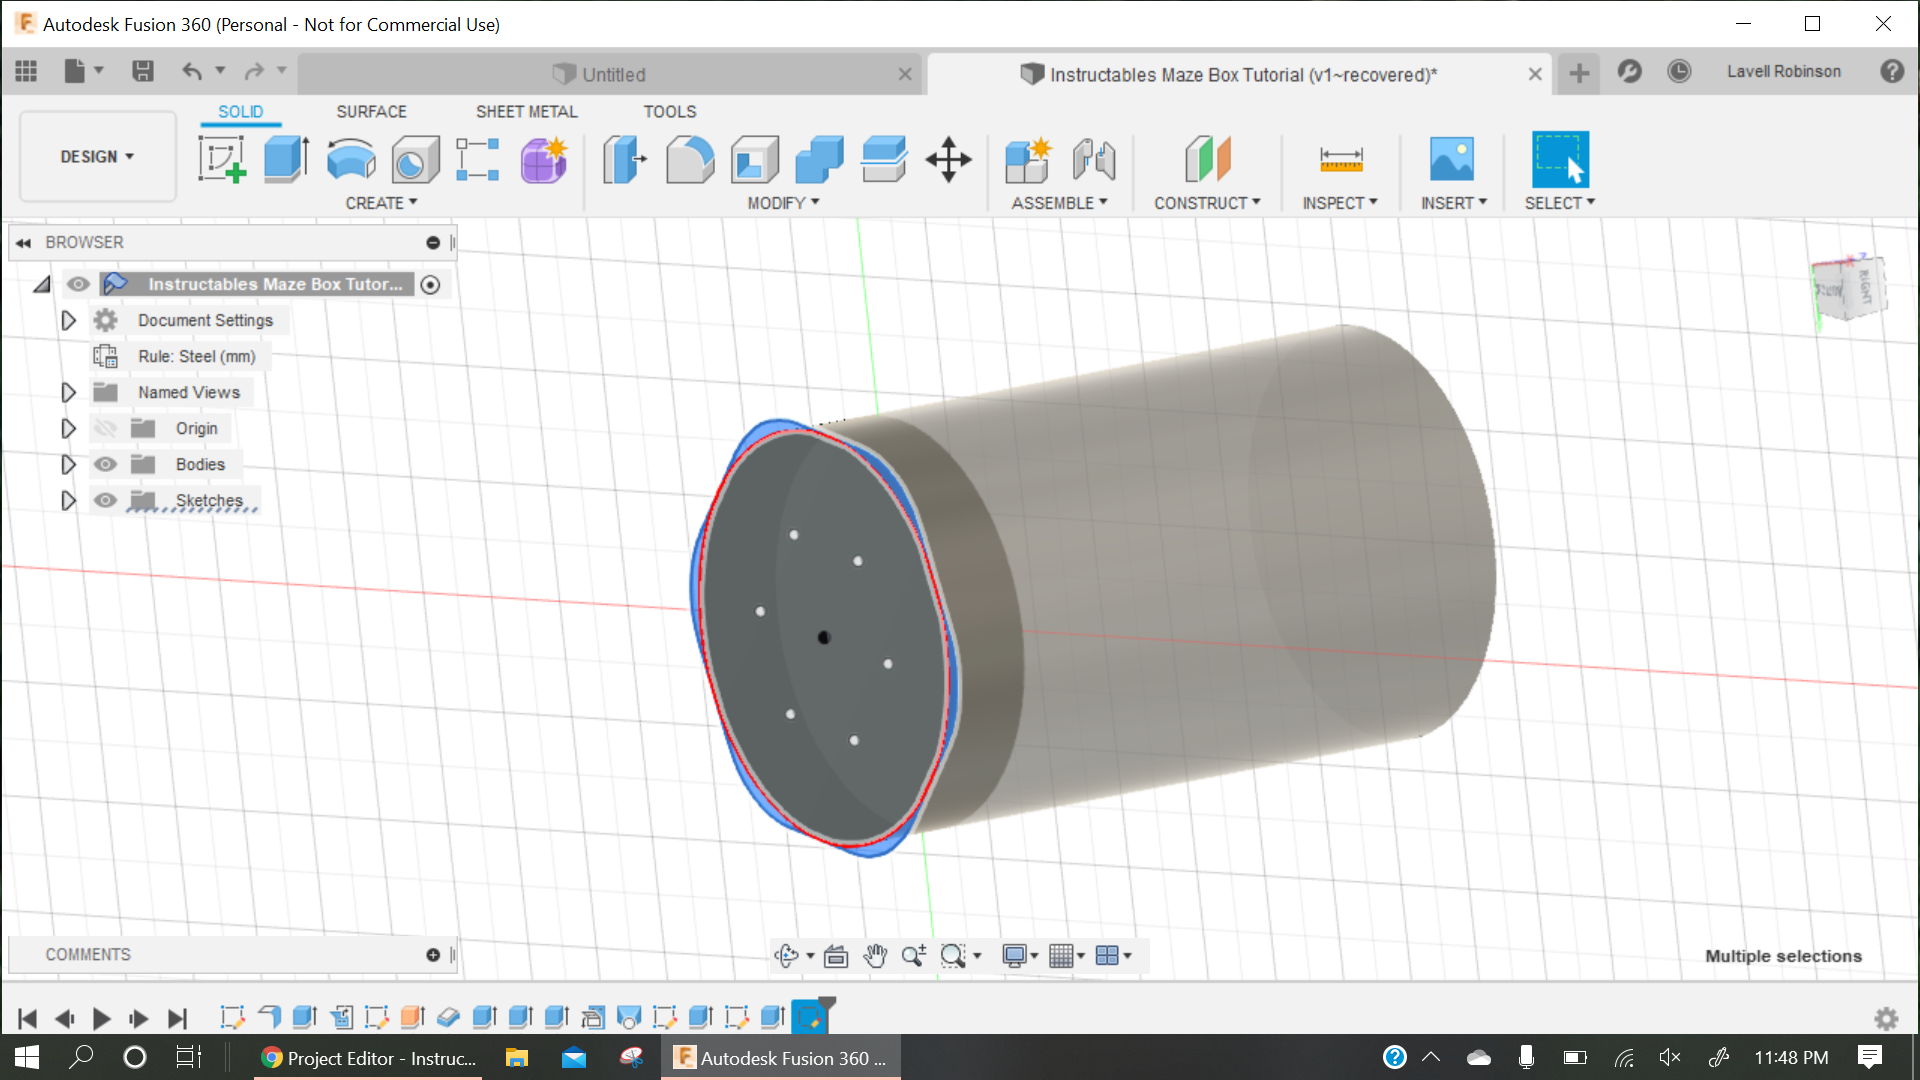Image resolution: width=1920 pixels, height=1080 pixels.
Task: Activate the root component radio button
Action: (431, 285)
